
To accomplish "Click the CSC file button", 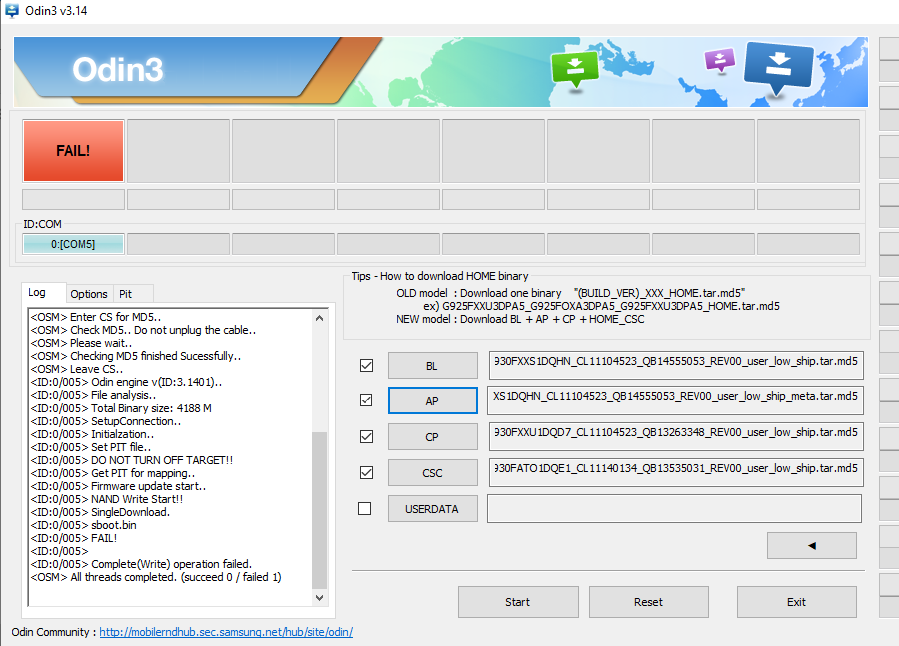I will (x=433, y=473).
